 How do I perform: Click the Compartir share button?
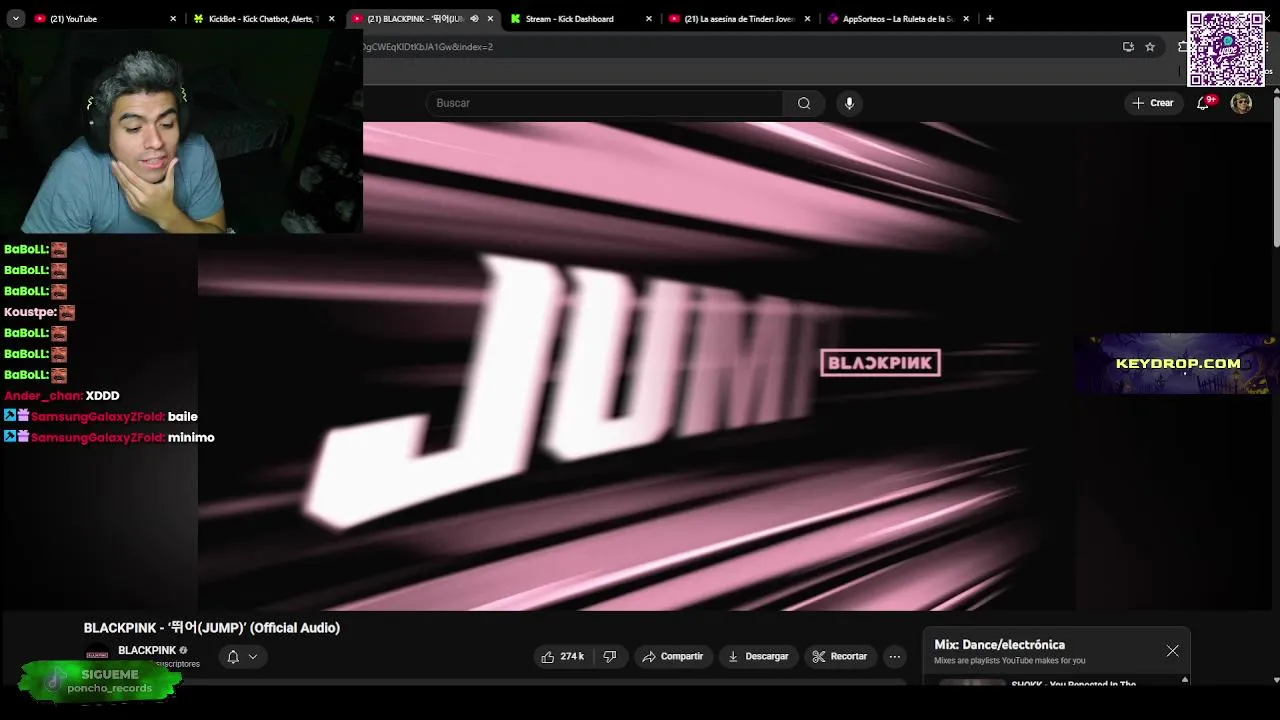673,656
